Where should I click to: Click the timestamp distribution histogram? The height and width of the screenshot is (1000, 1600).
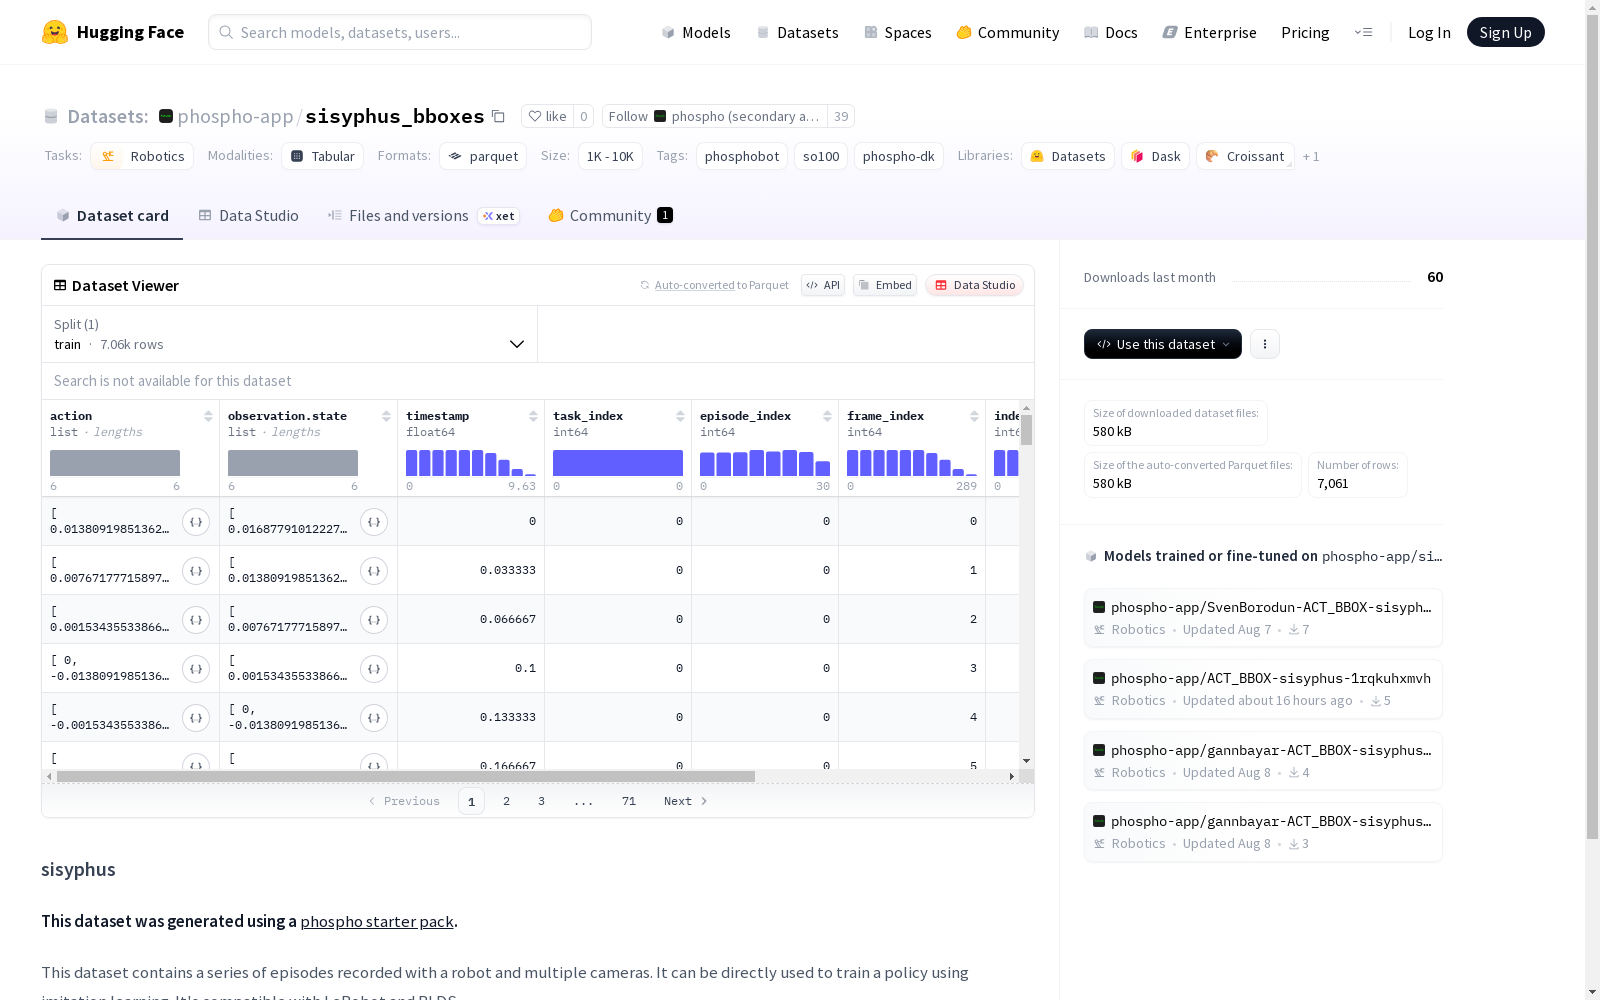tap(471, 463)
